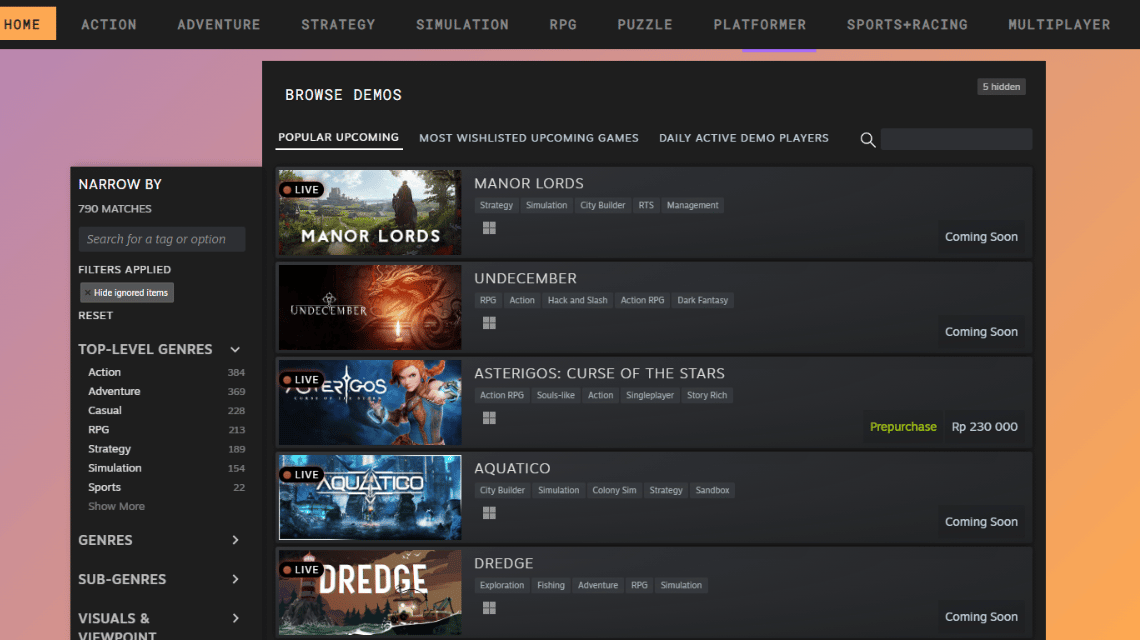Click Fishing tag on Dredge
The height and width of the screenshot is (640, 1140).
pos(550,585)
